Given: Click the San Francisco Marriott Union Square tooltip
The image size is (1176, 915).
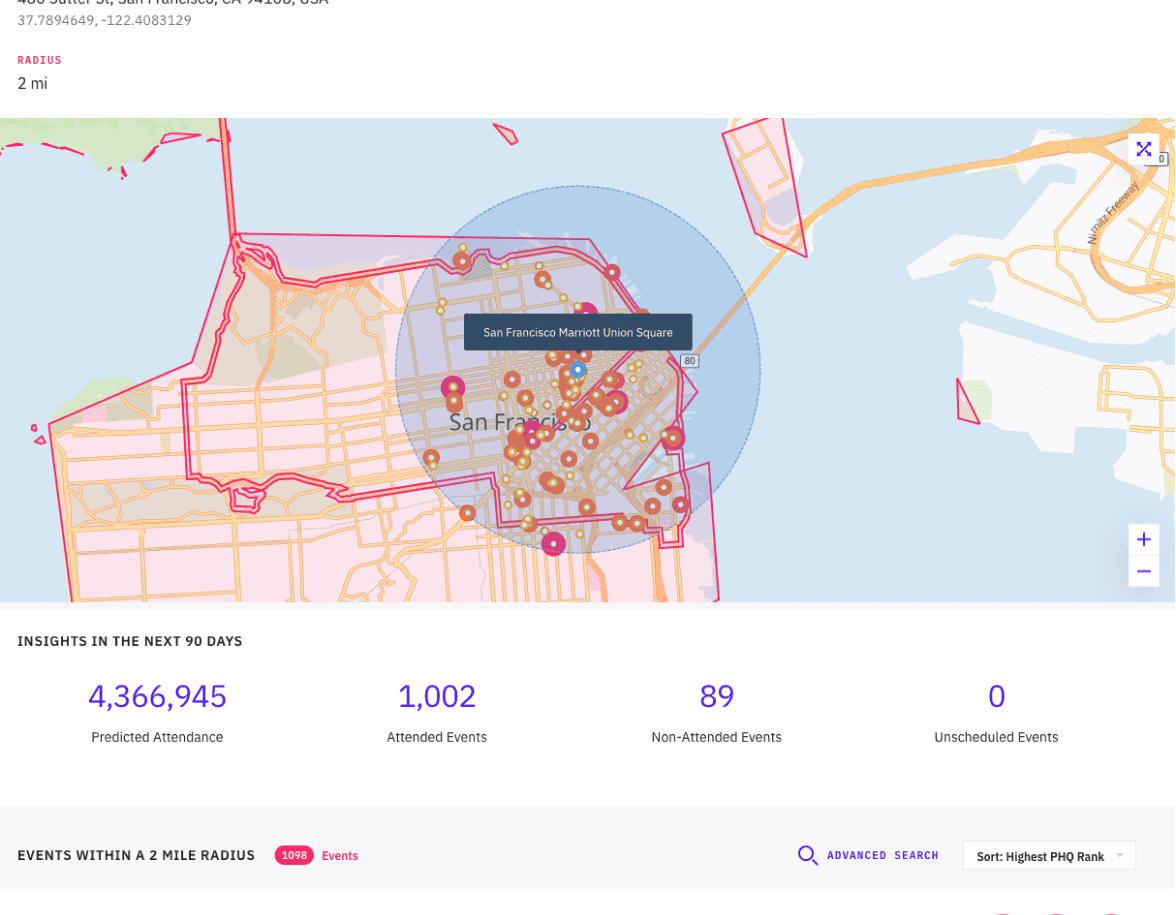Looking at the screenshot, I should (577, 332).
